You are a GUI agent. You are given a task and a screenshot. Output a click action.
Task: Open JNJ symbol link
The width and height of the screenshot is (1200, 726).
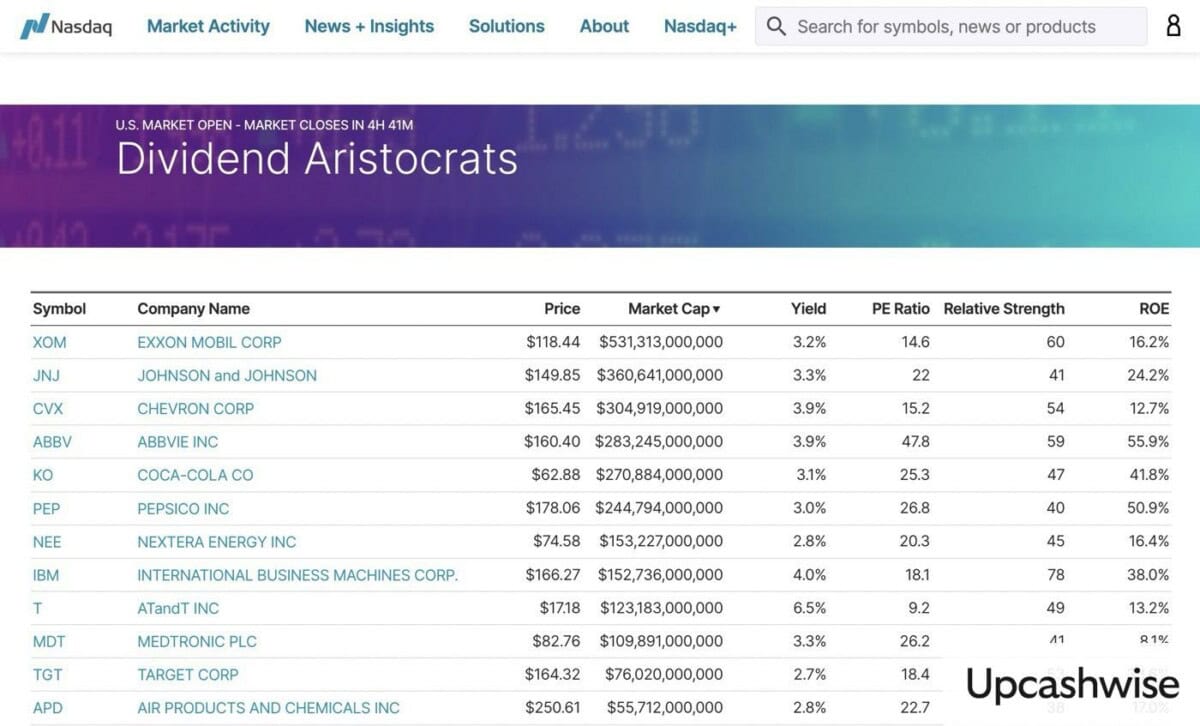click(x=48, y=375)
